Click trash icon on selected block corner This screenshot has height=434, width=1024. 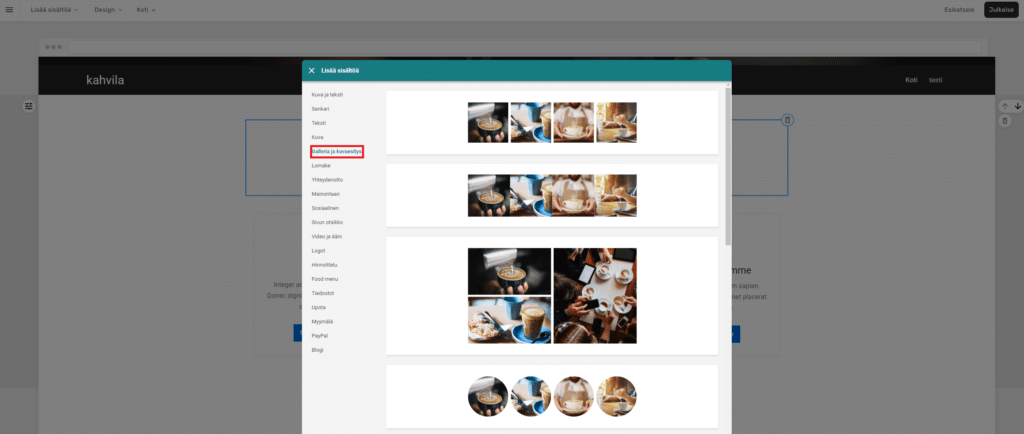point(787,120)
